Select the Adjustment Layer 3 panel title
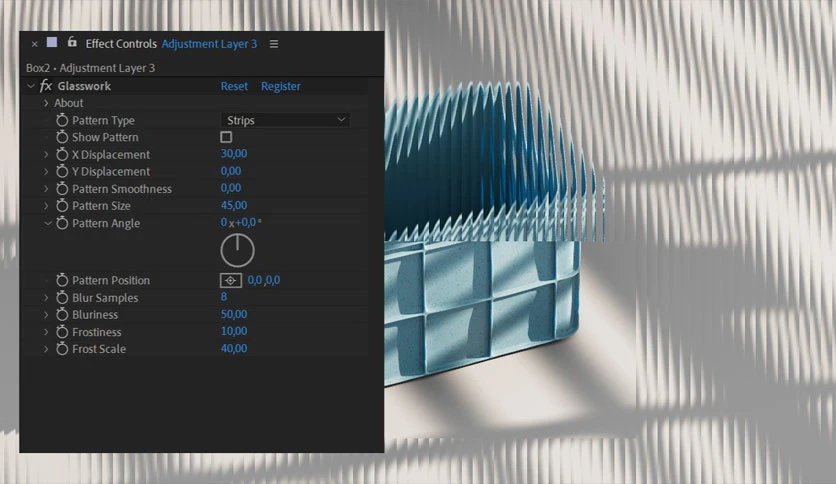 [x=209, y=44]
